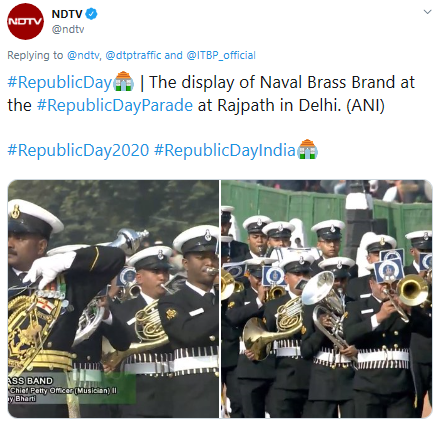This screenshot has height=428, width=435.
Task: Open the #RepublicDayIndia hashtag
Action: coord(225,150)
